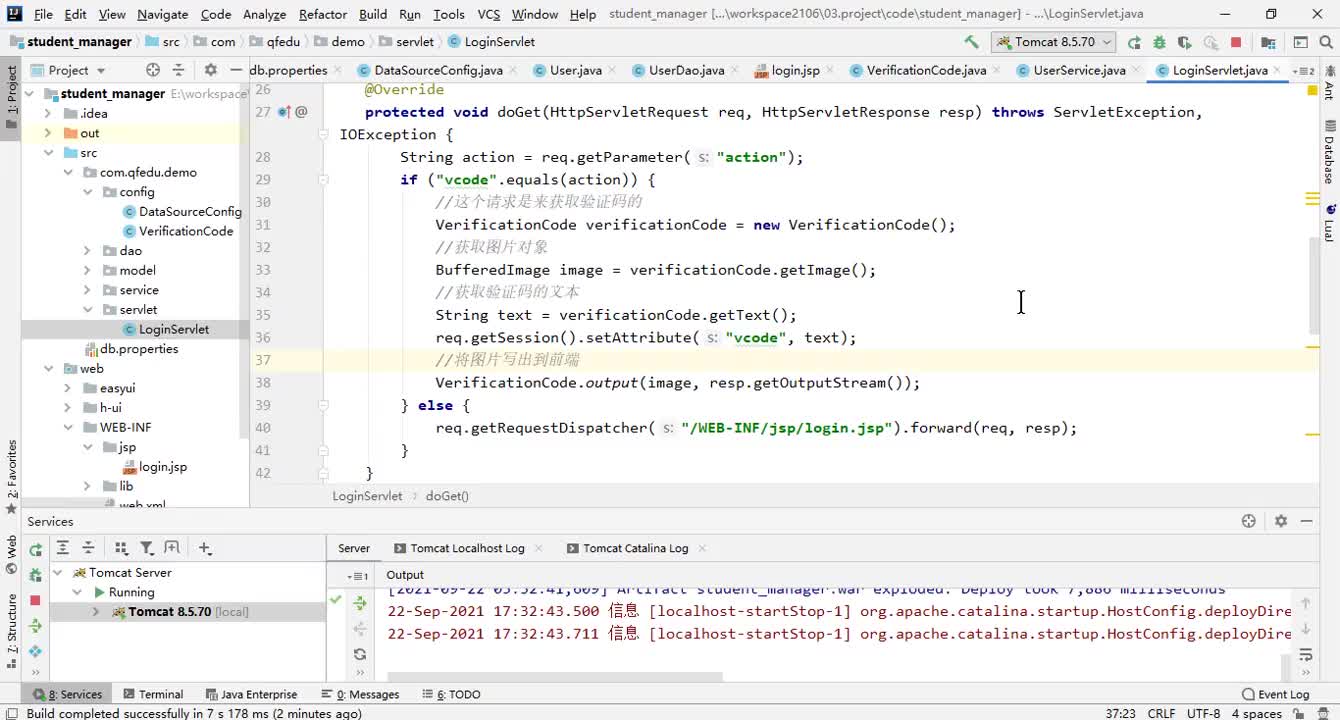Select VerificationCode class in project tree
This screenshot has width=1340, height=720.
tap(178, 231)
